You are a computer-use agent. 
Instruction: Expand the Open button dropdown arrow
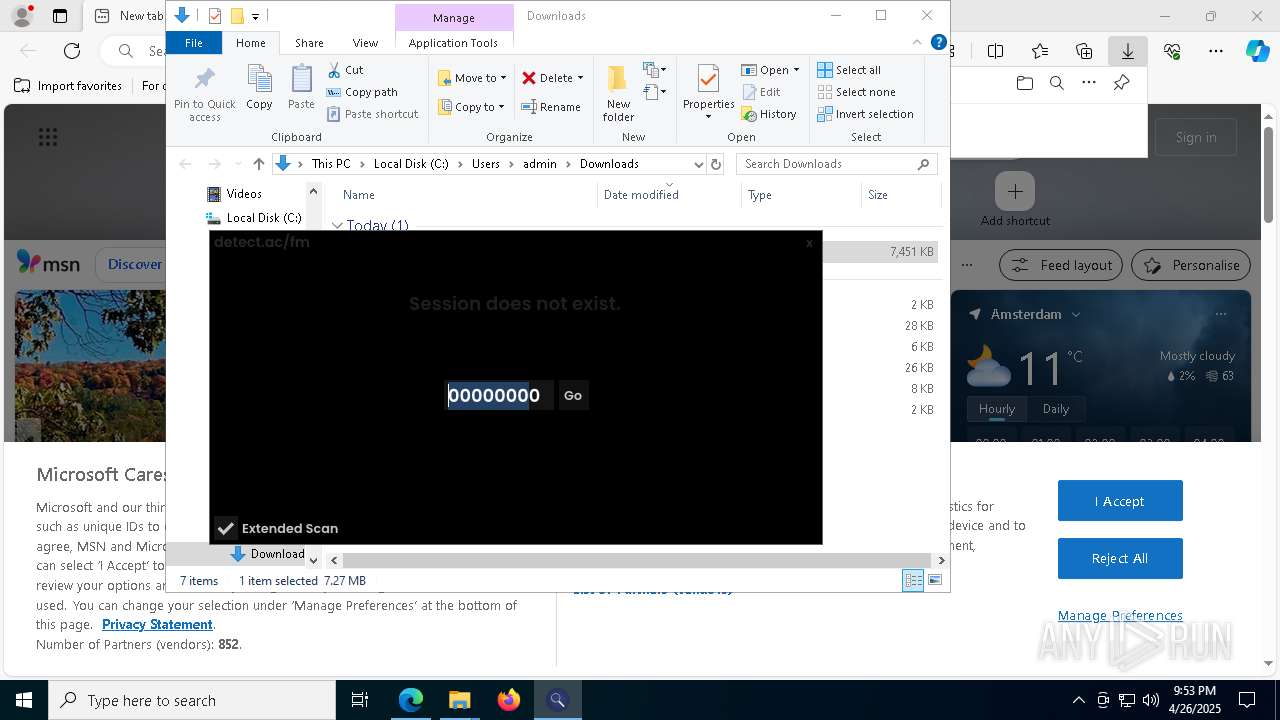click(796, 70)
